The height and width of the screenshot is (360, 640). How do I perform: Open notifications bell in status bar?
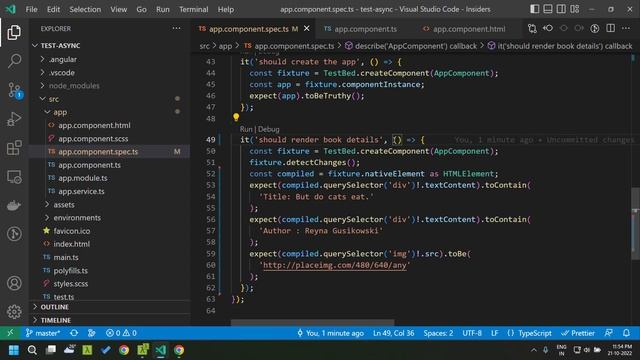point(627,333)
